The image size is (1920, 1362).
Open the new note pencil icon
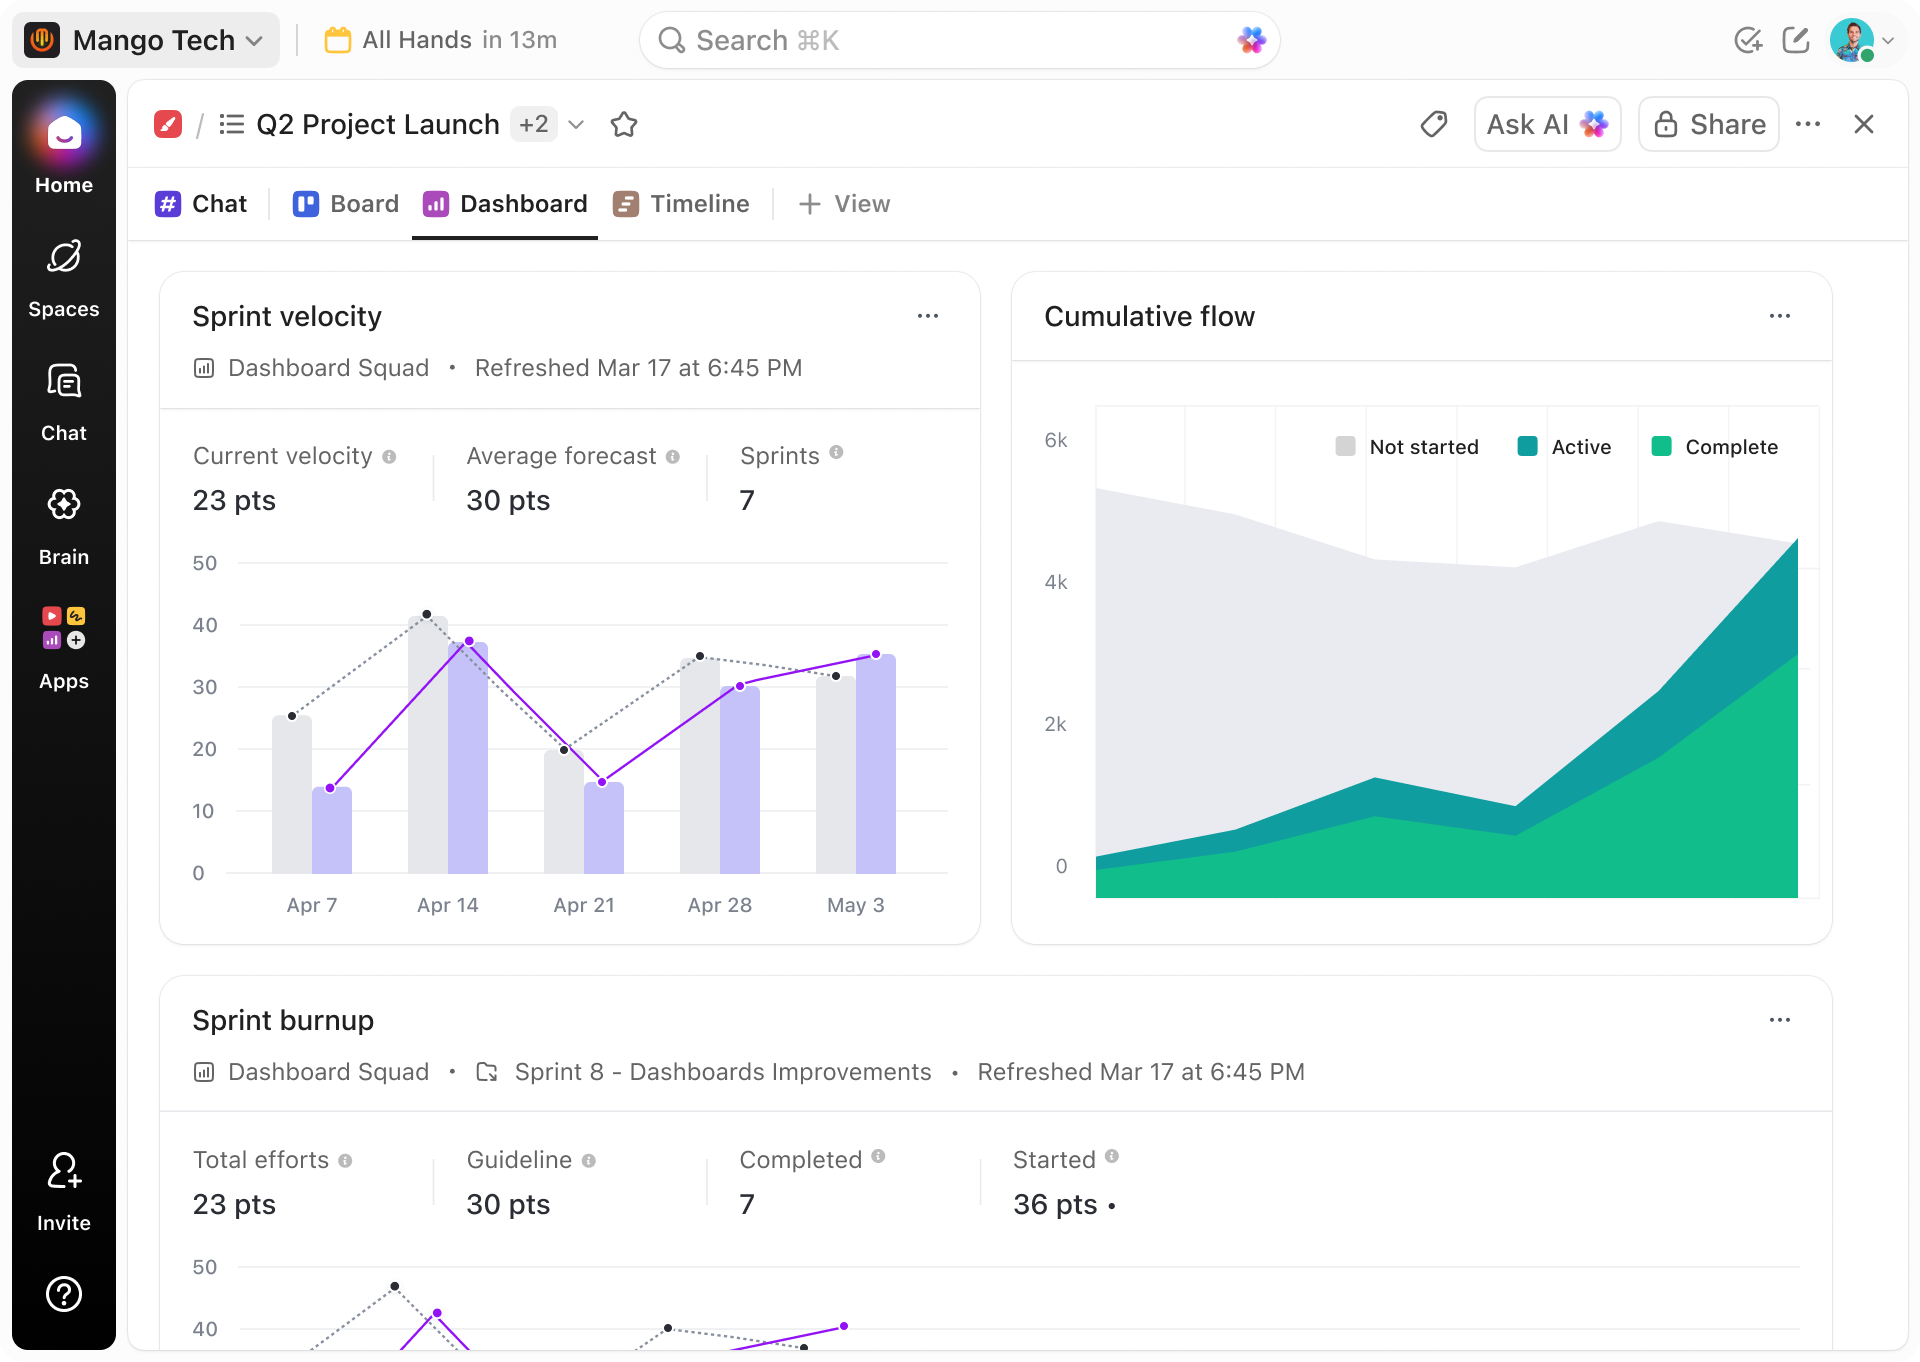coord(1796,40)
